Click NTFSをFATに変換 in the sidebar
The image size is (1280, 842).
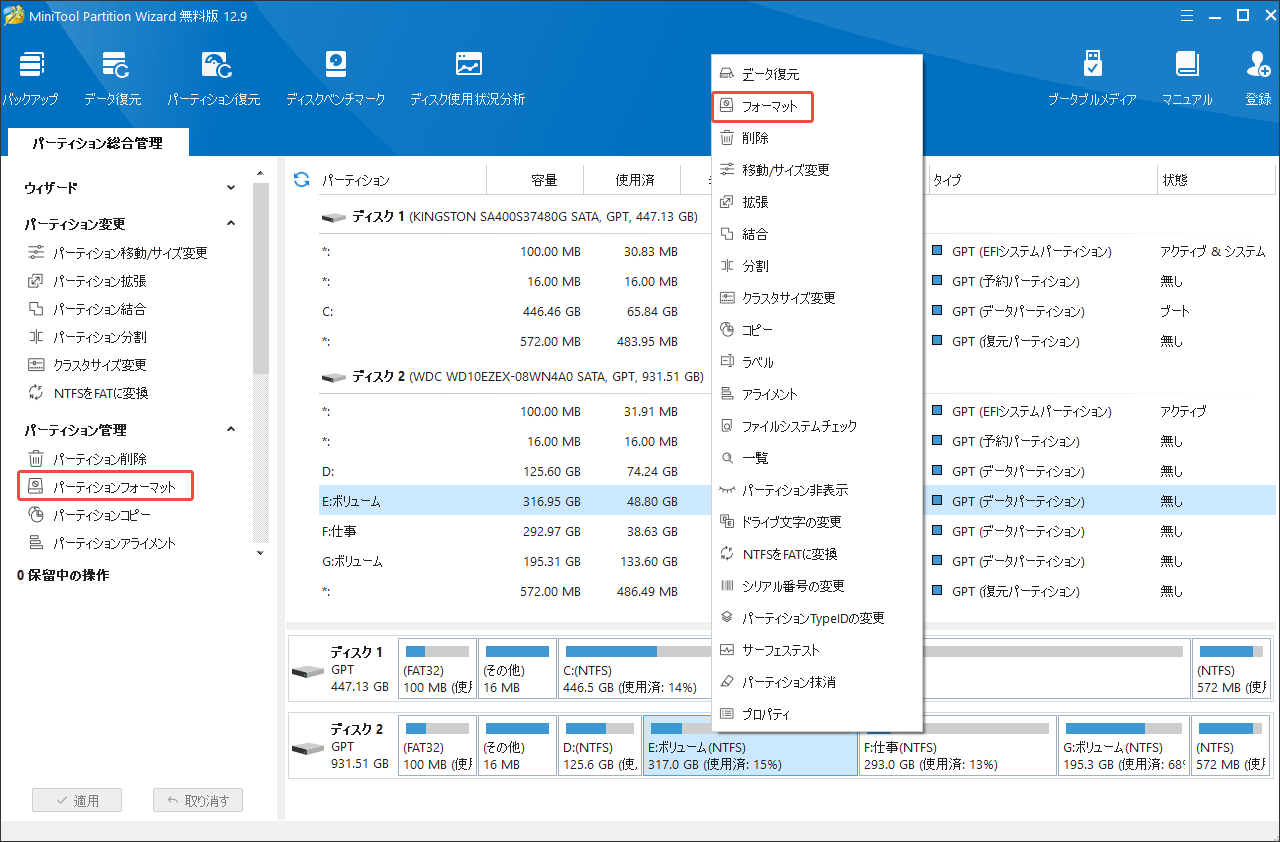coord(88,393)
